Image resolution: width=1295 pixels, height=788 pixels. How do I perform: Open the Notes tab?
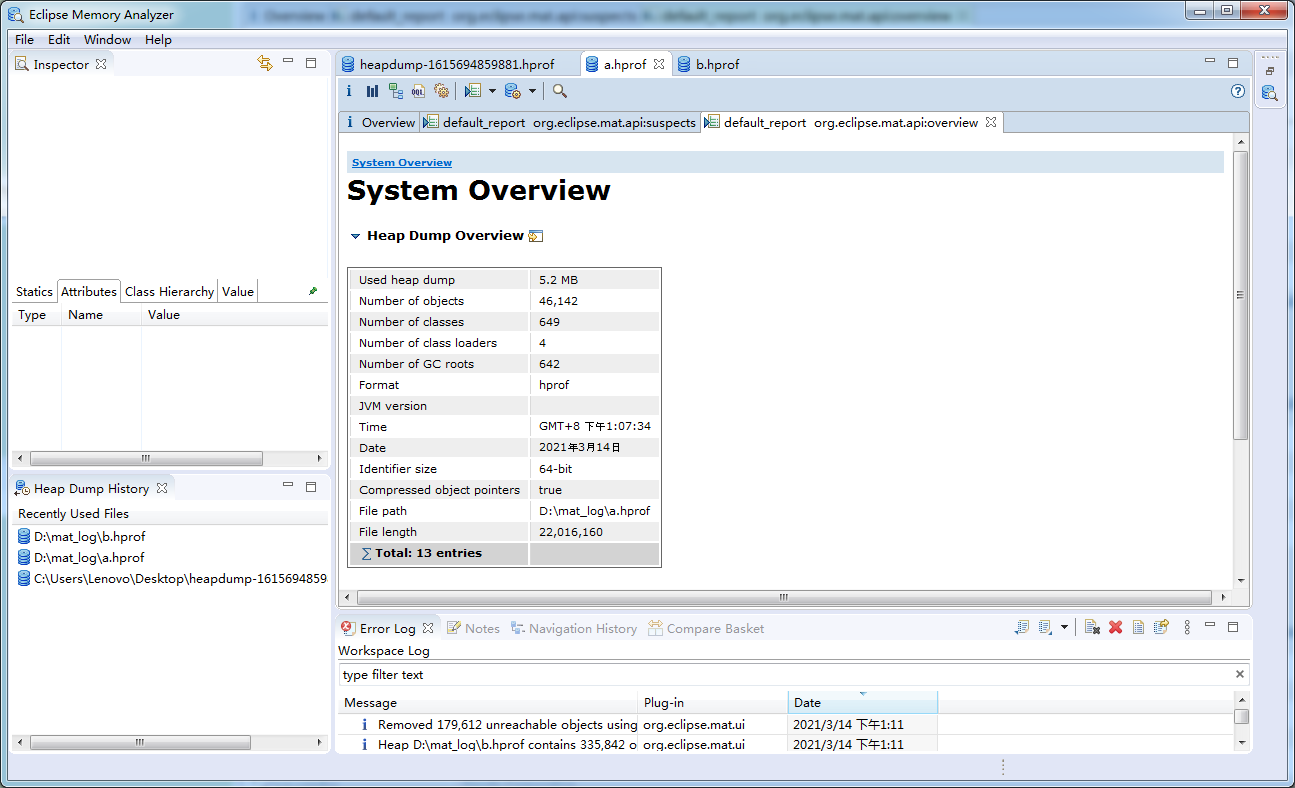click(x=473, y=628)
